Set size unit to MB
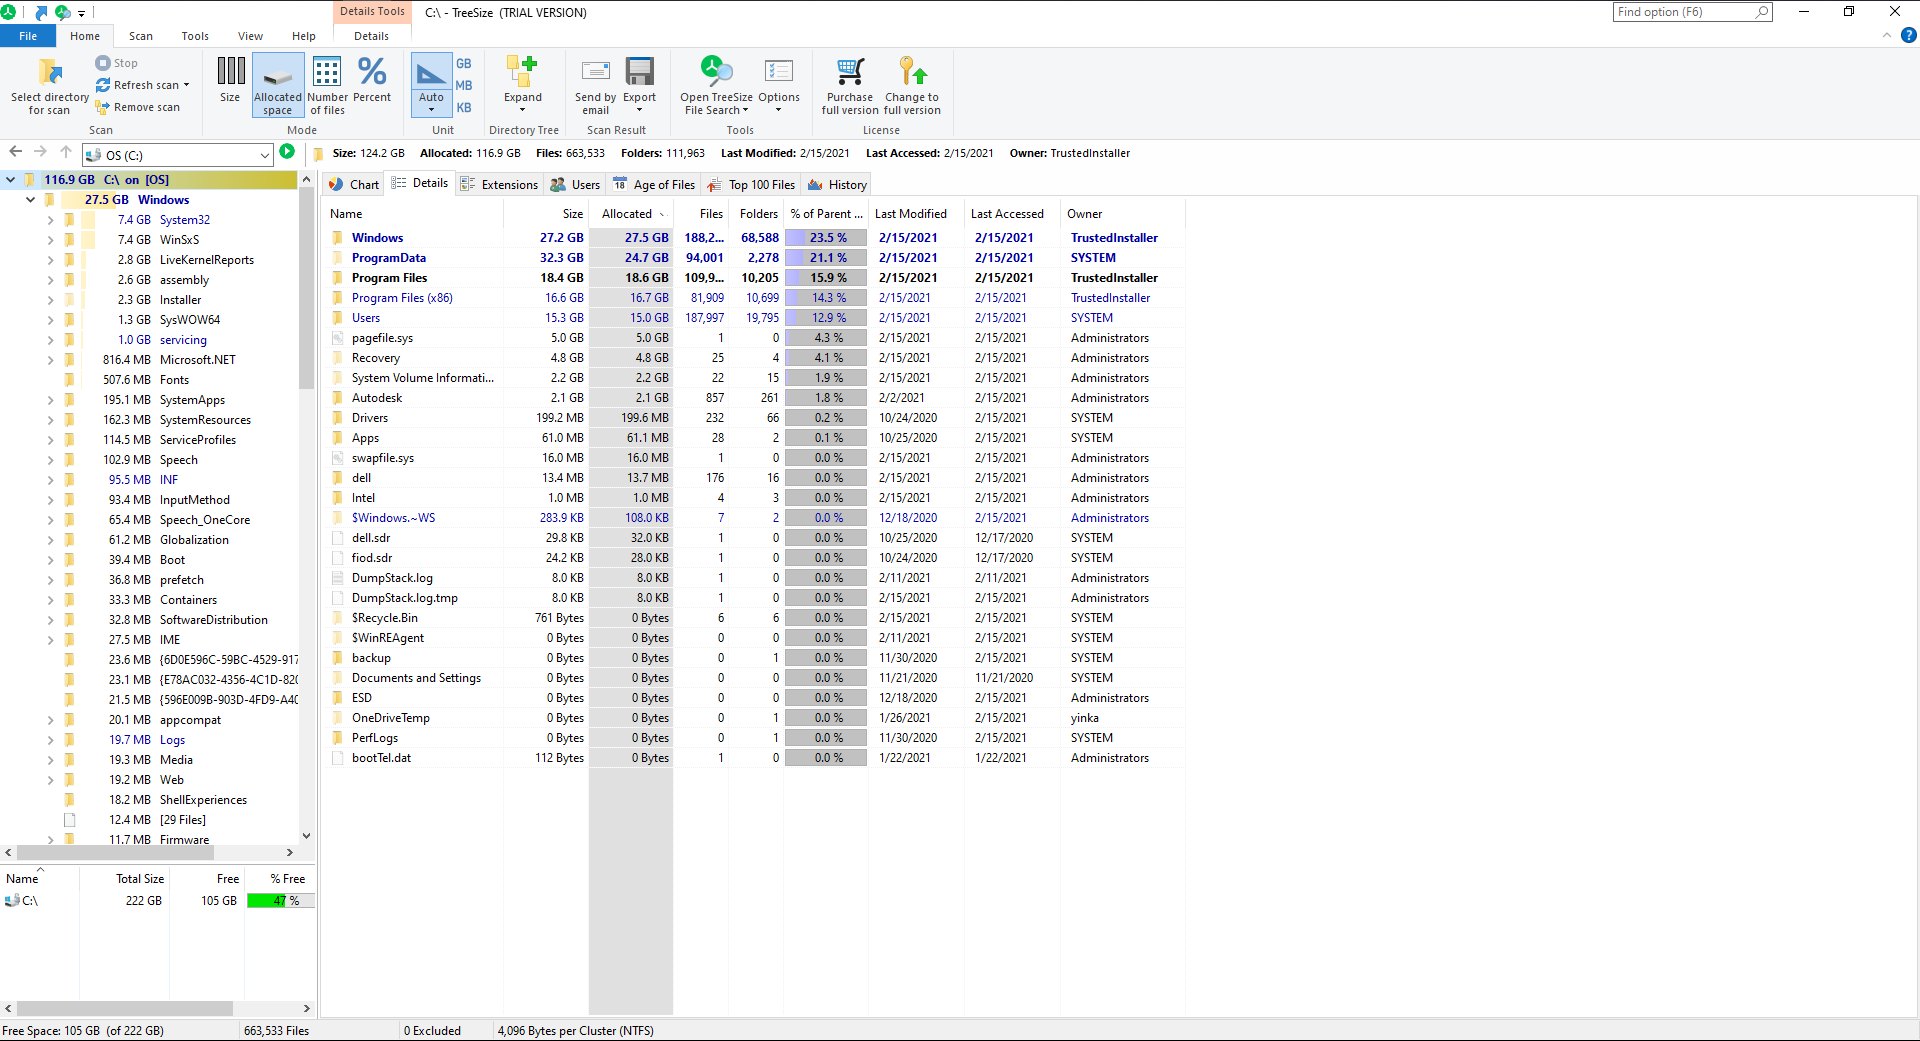This screenshot has height=1041, width=1920. click(x=464, y=85)
